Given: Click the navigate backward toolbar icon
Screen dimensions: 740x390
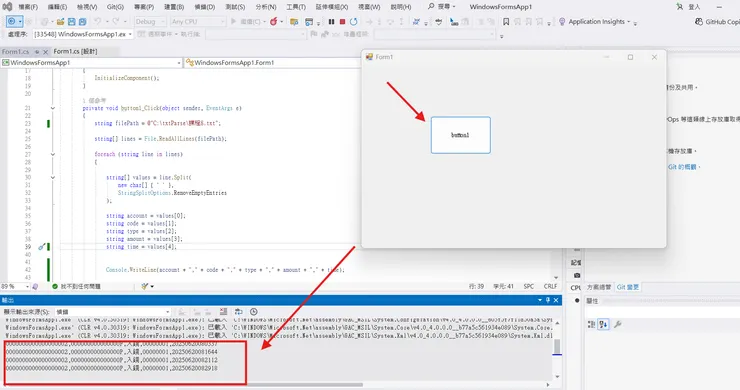Looking at the screenshot, I should point(11,22).
